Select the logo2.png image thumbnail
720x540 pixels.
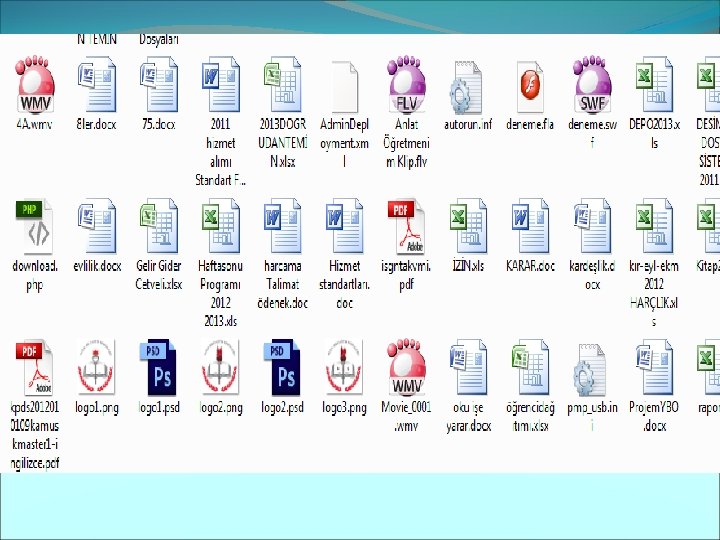[x=220, y=367]
